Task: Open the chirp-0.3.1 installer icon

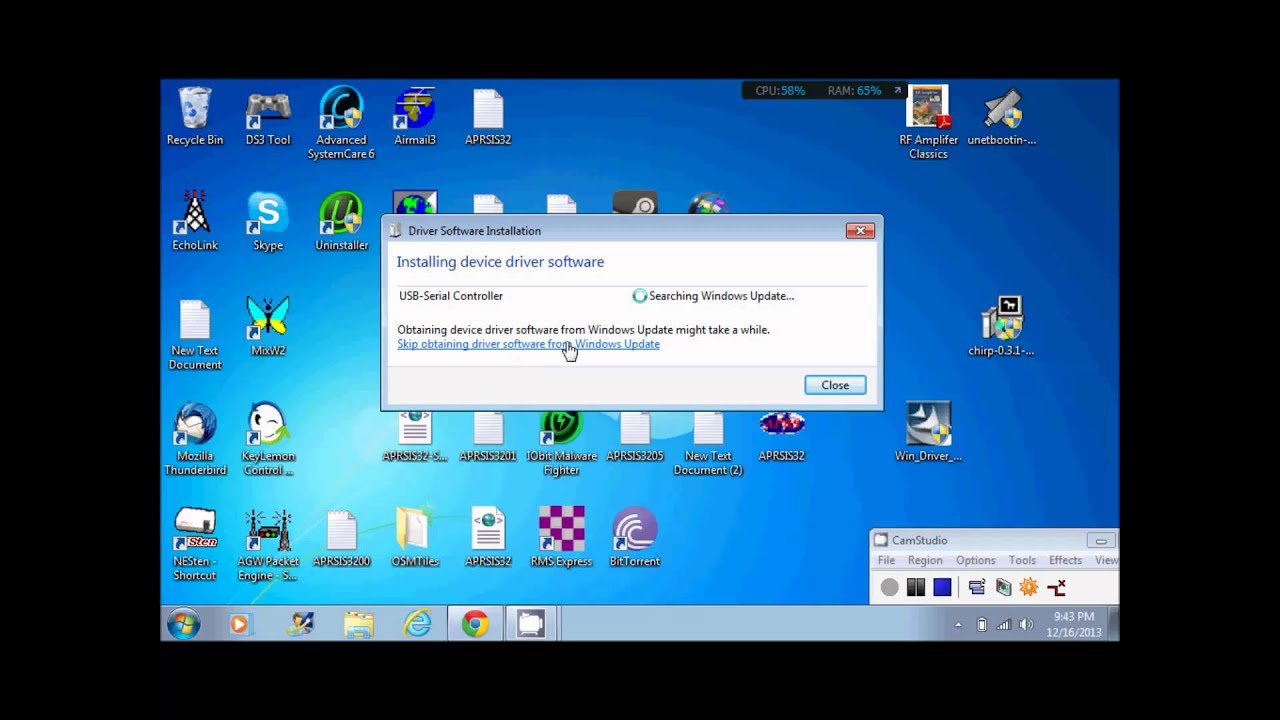Action: [x=1002, y=327]
